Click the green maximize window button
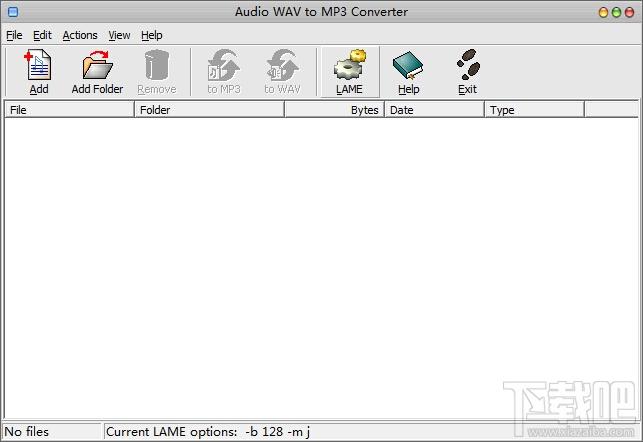643x442 pixels. pos(616,12)
